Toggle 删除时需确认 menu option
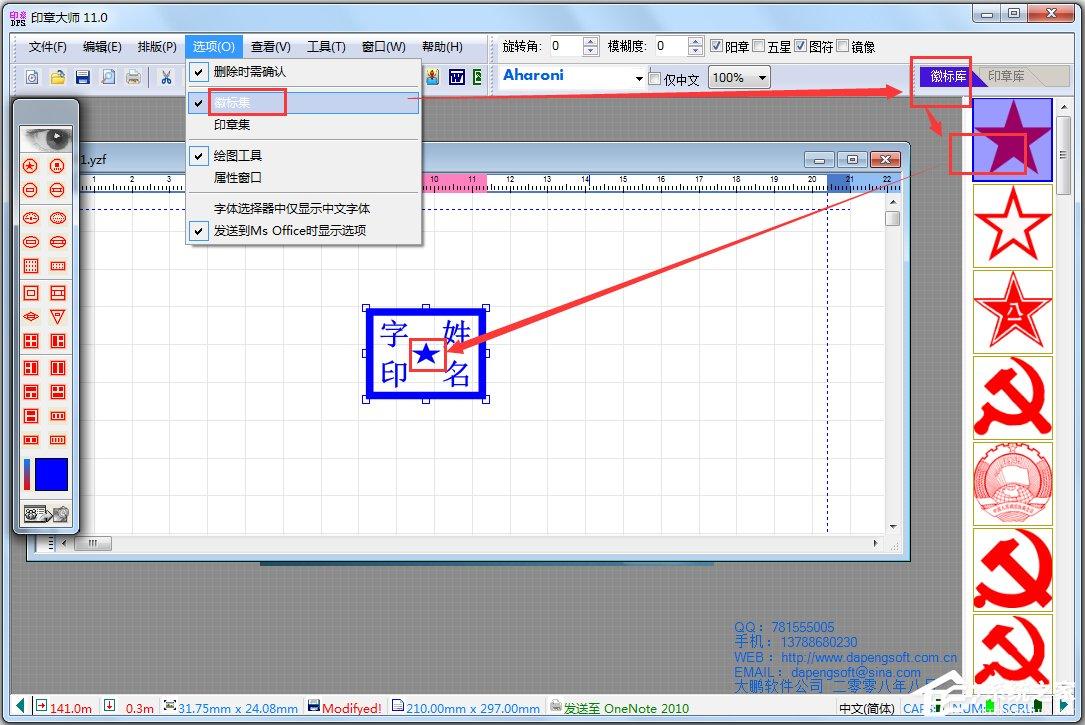This screenshot has width=1085, height=725. point(304,72)
